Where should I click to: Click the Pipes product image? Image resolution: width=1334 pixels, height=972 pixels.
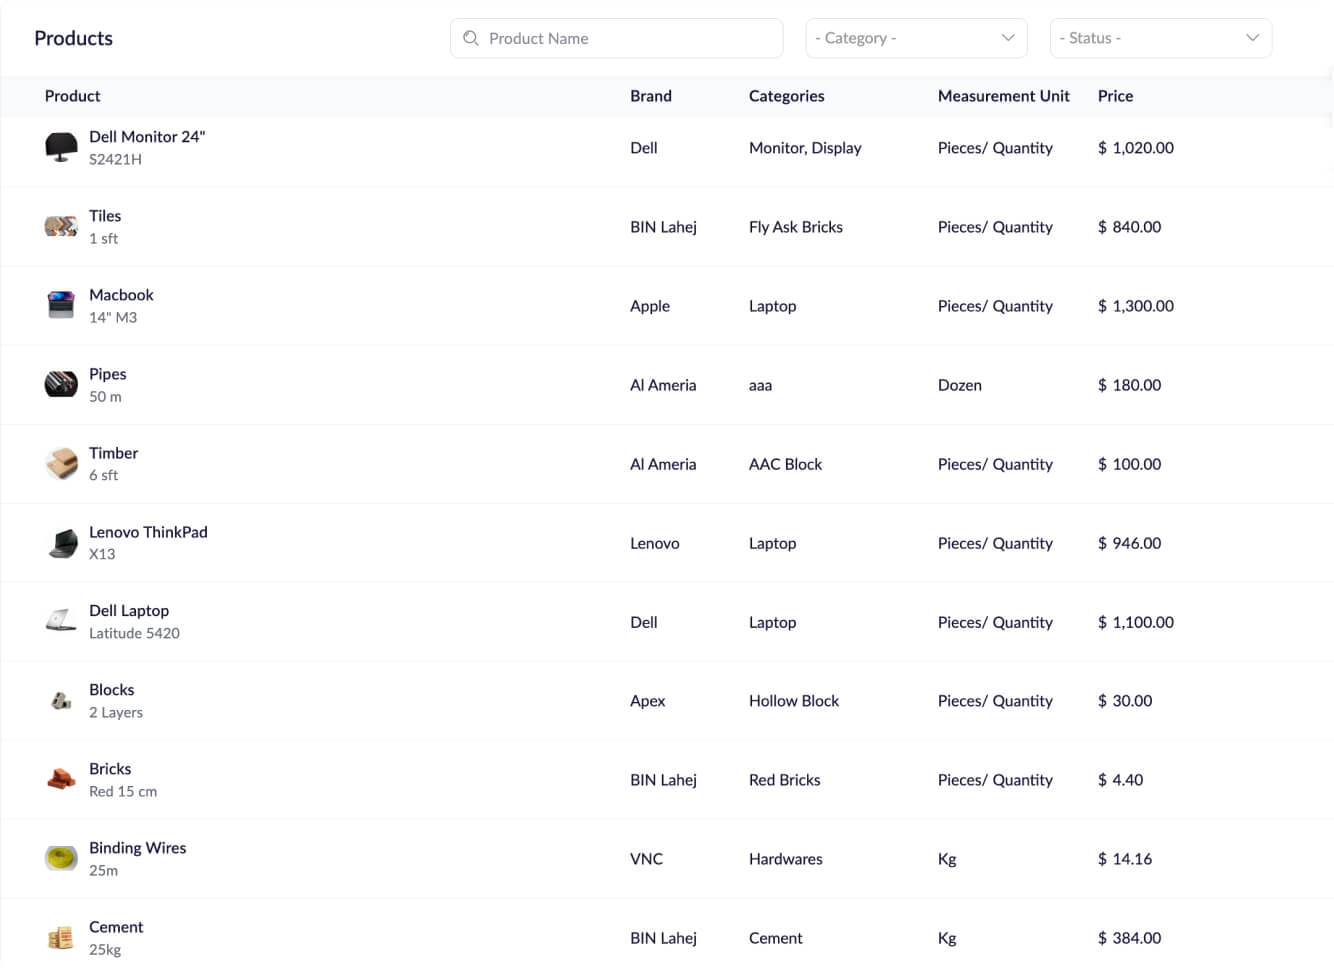(x=60, y=384)
